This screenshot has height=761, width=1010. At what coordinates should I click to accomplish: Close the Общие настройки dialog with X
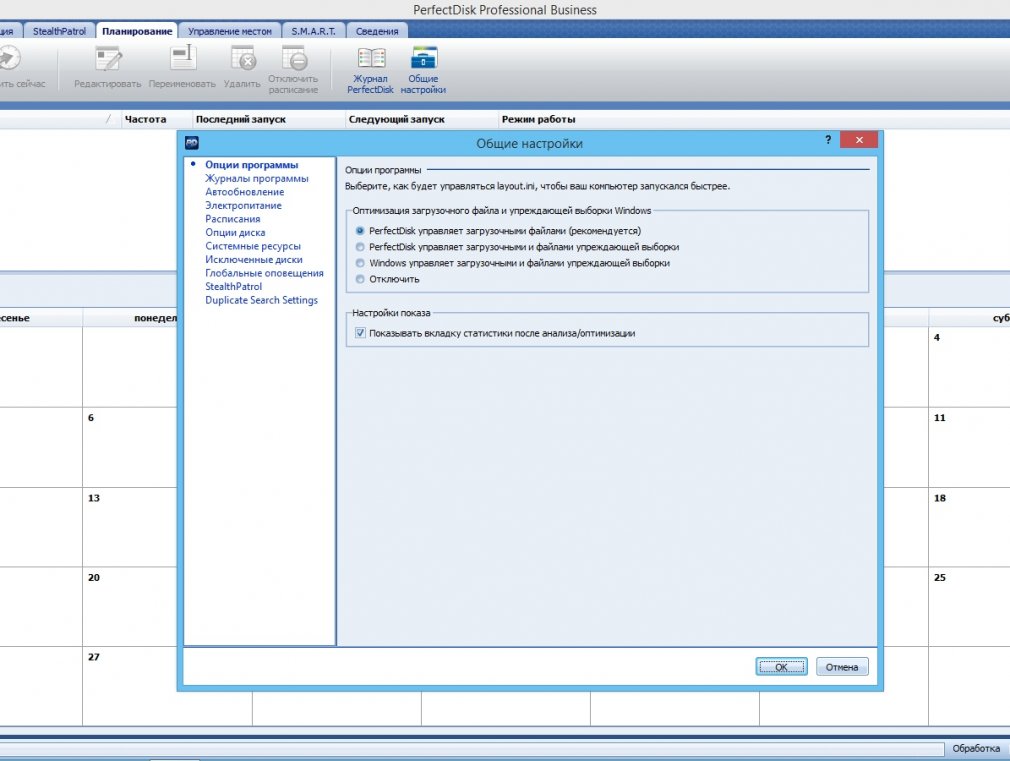click(859, 140)
